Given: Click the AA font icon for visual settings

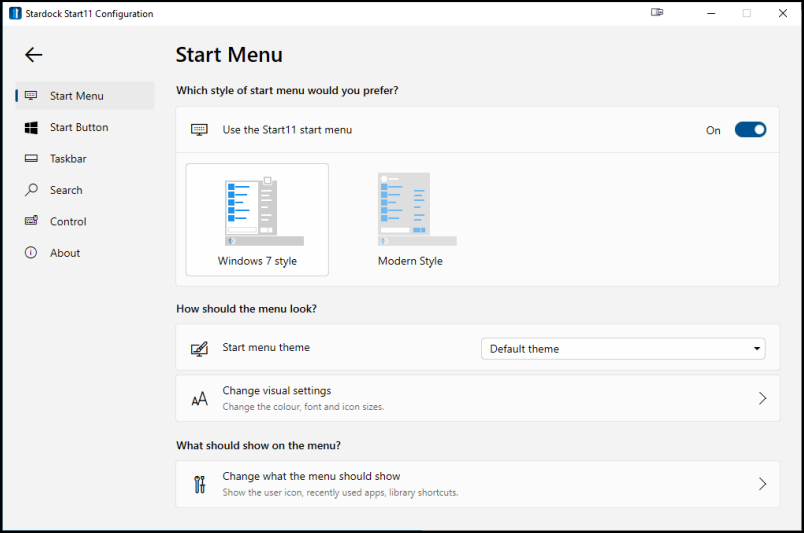Looking at the screenshot, I should coord(199,399).
